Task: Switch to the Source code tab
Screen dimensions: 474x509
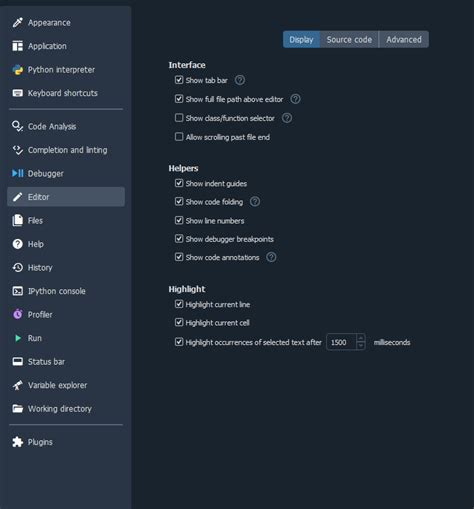Action: point(349,40)
